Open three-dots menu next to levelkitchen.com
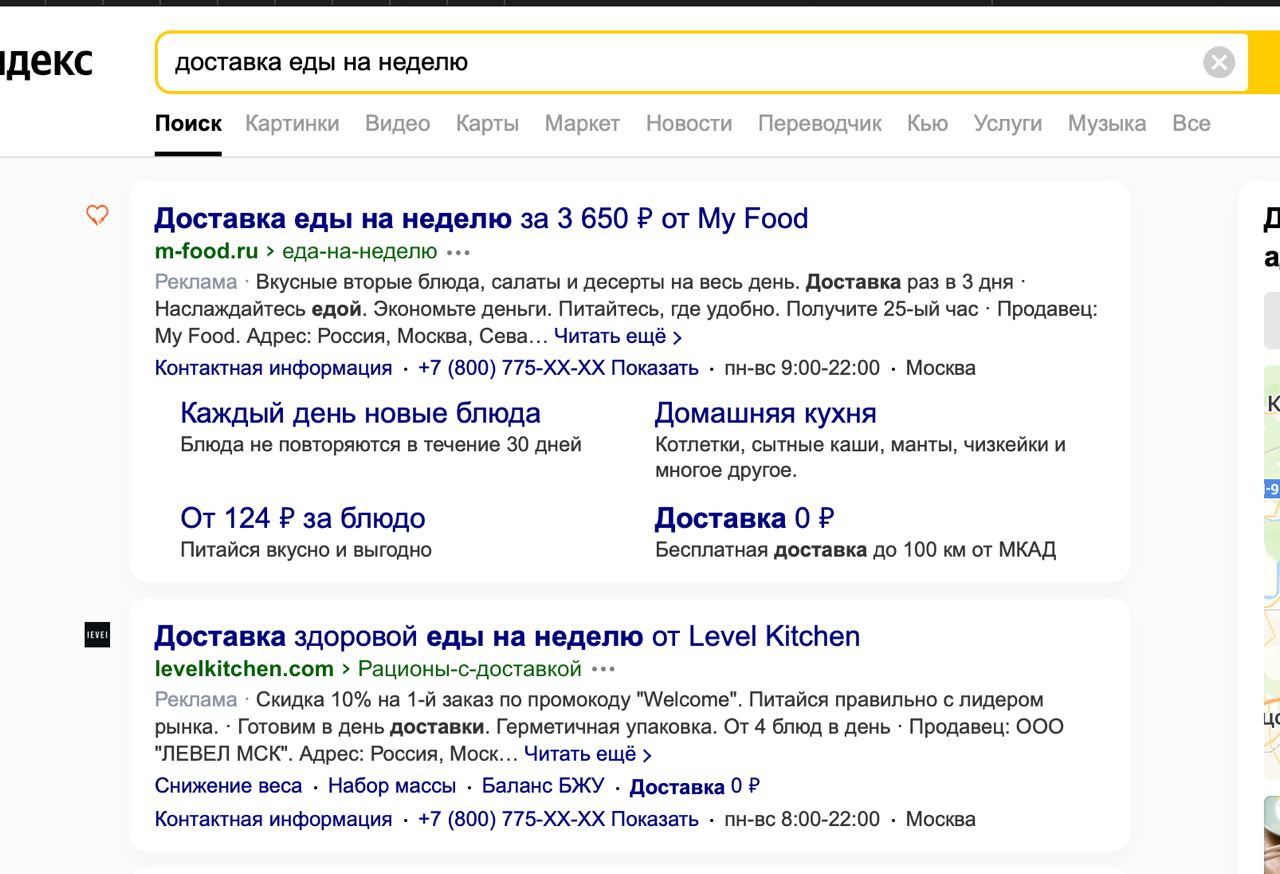The height and width of the screenshot is (874, 1280). (x=603, y=669)
